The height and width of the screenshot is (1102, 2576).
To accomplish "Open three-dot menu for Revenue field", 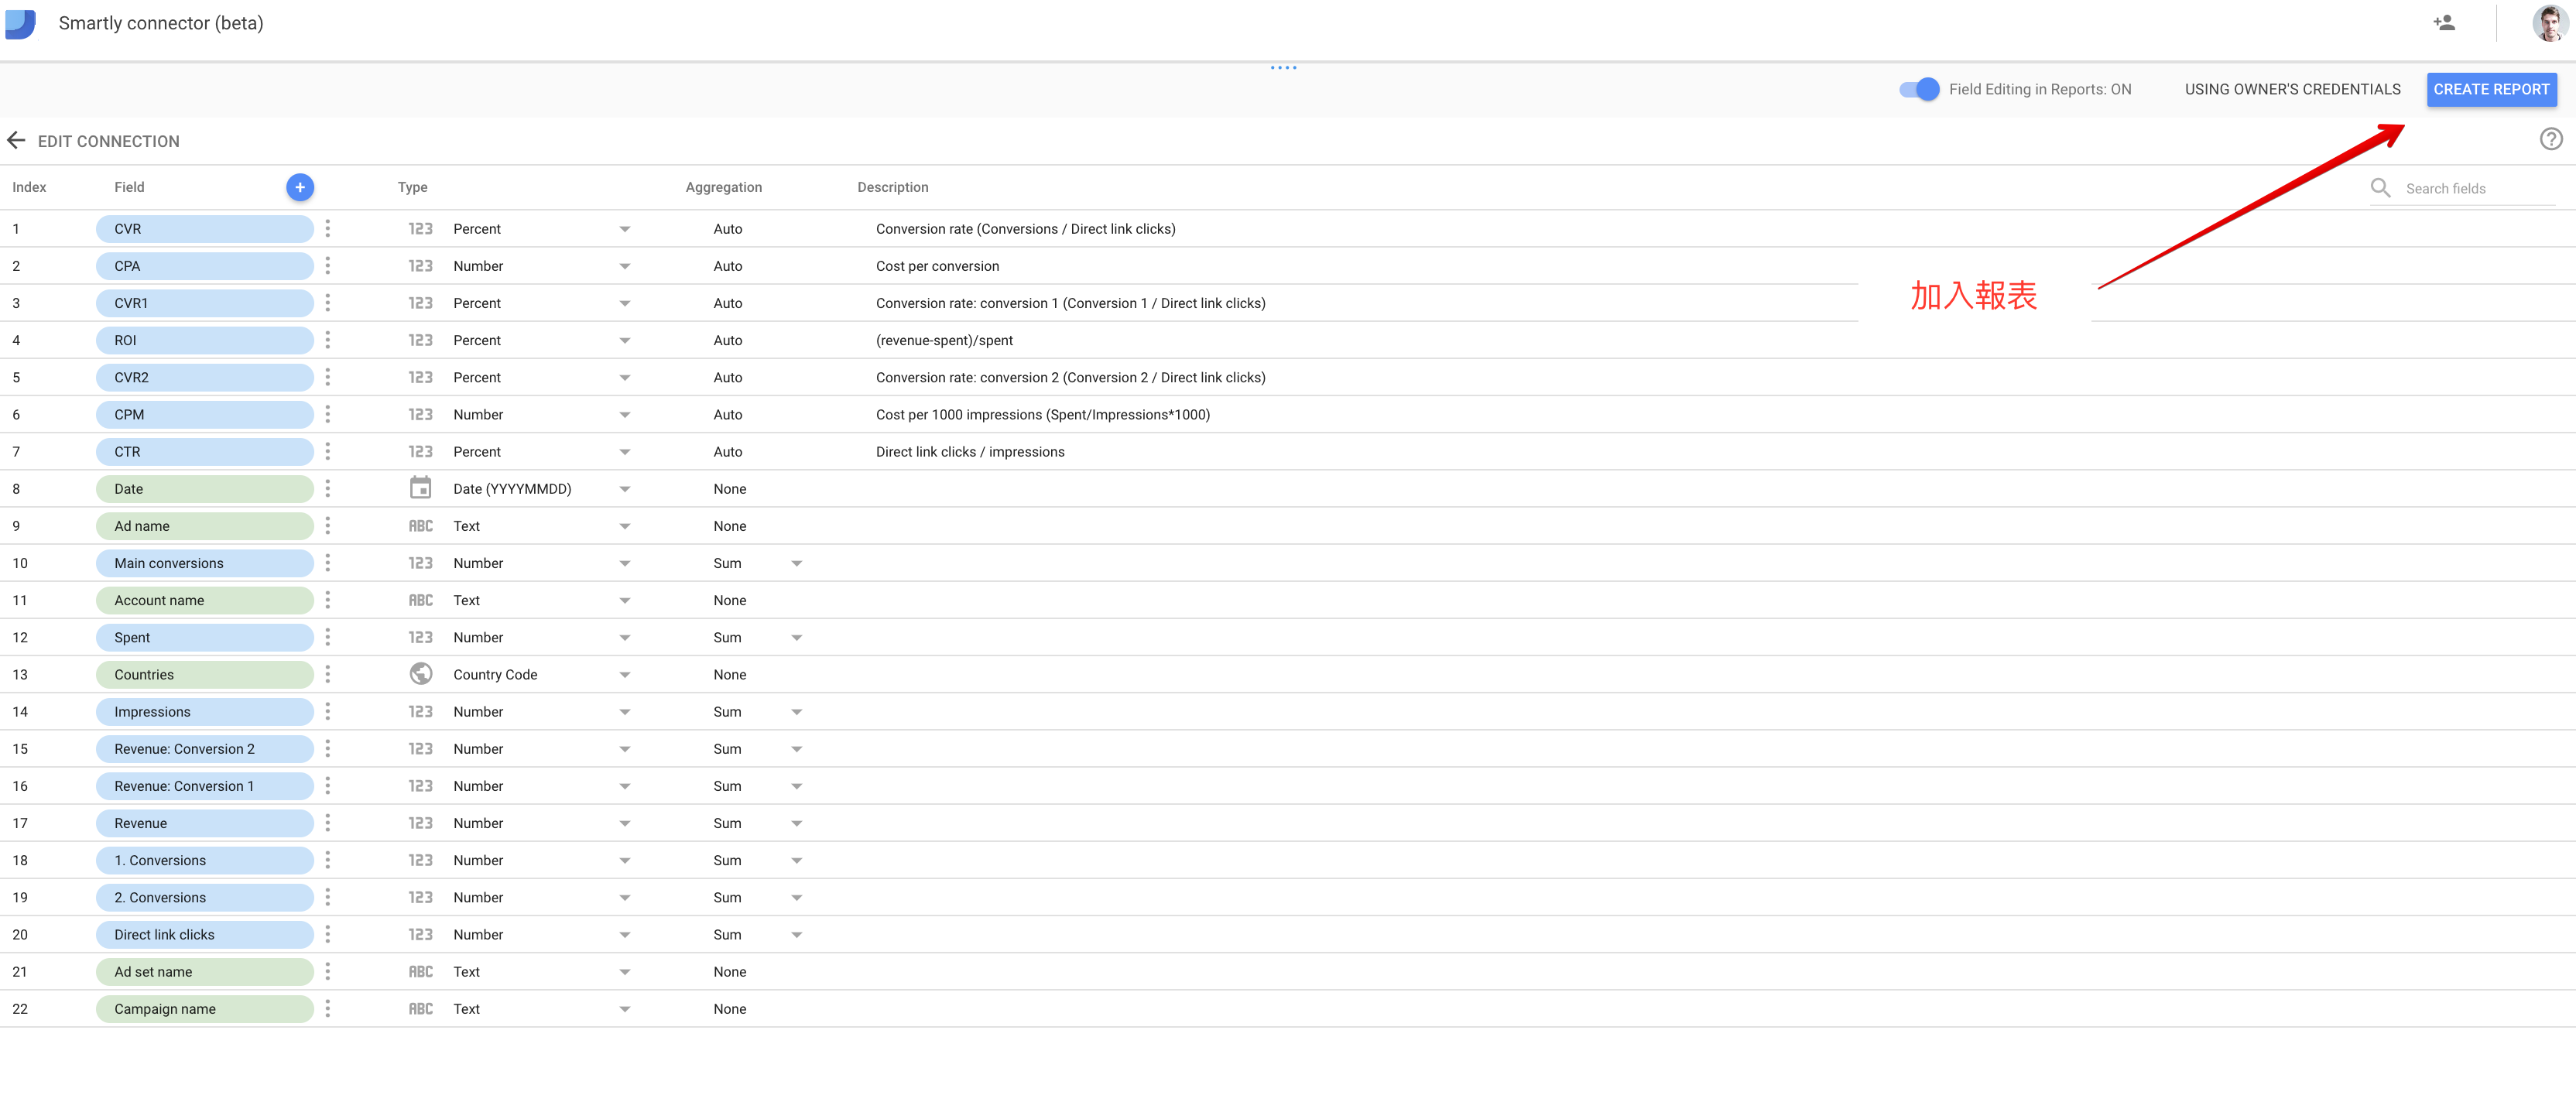I will (328, 823).
